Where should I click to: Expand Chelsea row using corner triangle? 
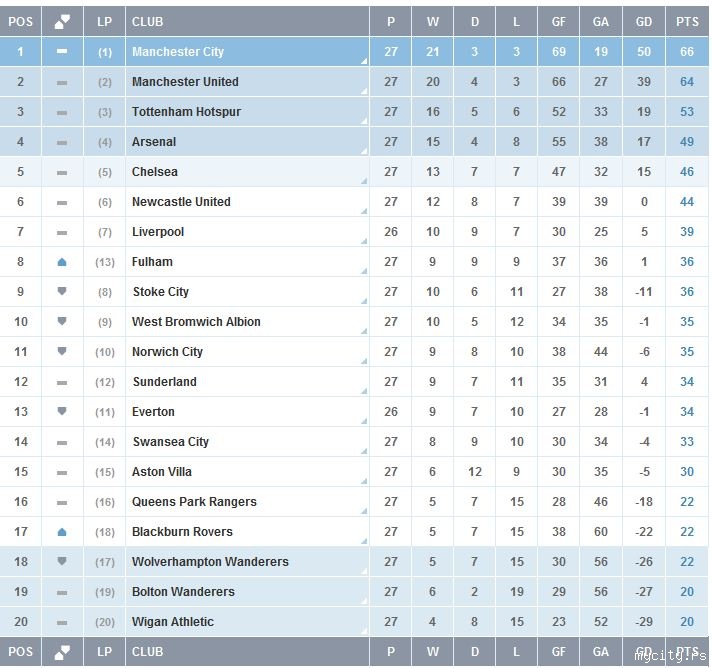point(364,181)
